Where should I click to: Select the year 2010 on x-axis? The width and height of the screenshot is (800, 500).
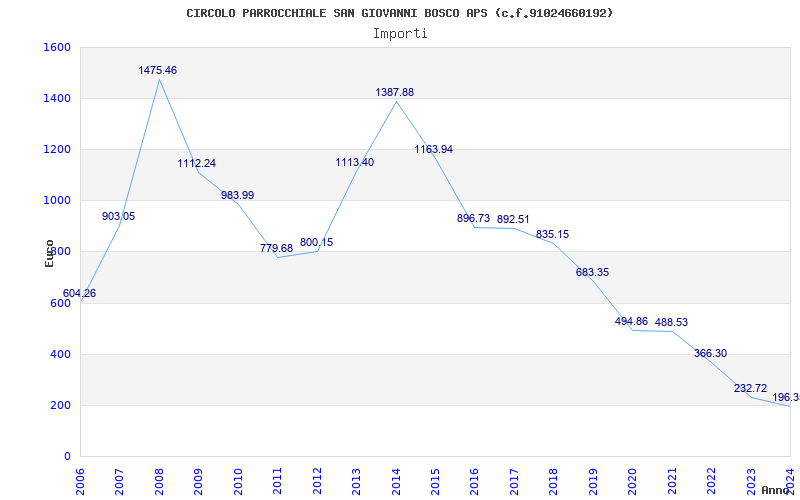click(238, 481)
